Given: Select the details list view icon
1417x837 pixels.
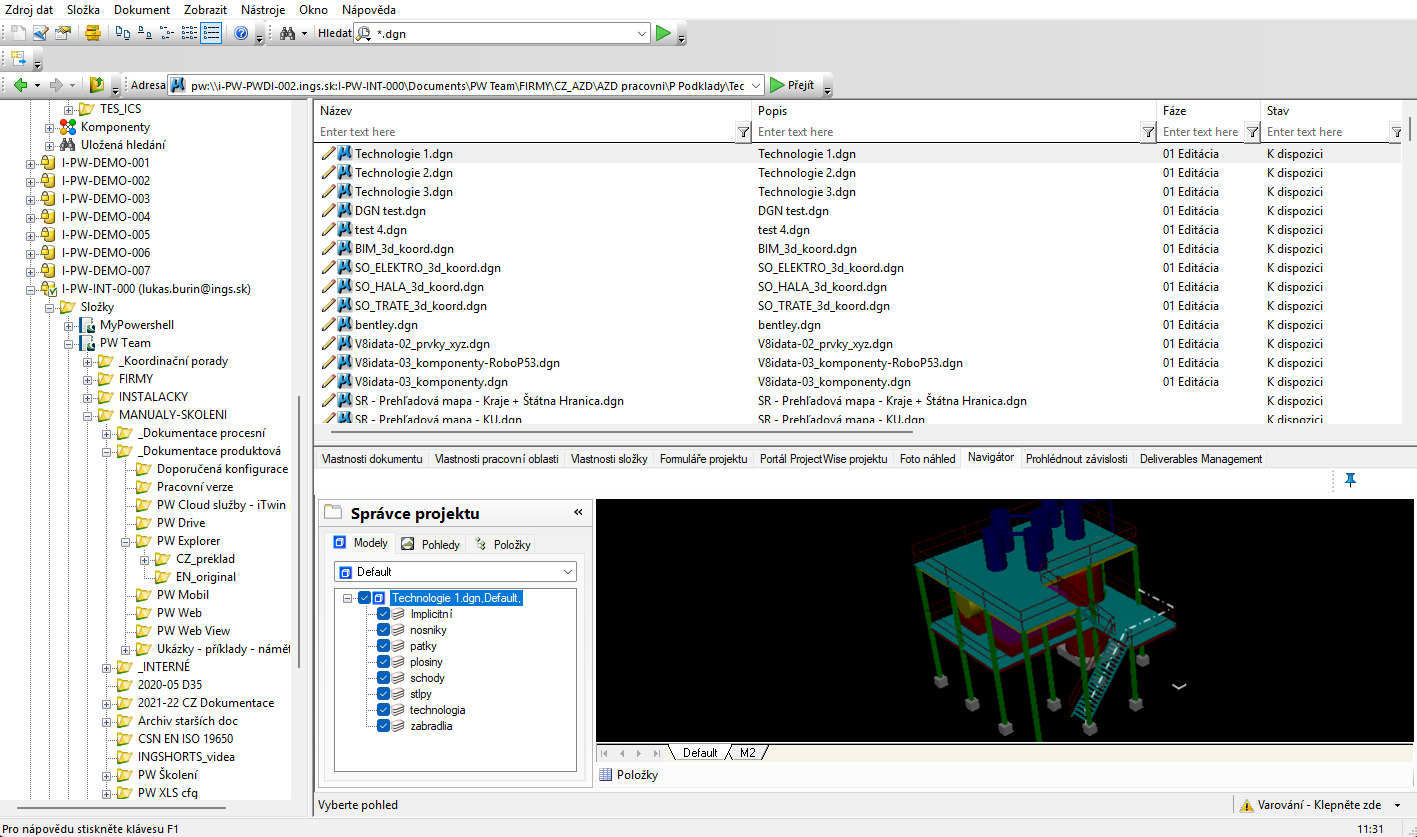Looking at the screenshot, I should tap(211, 33).
